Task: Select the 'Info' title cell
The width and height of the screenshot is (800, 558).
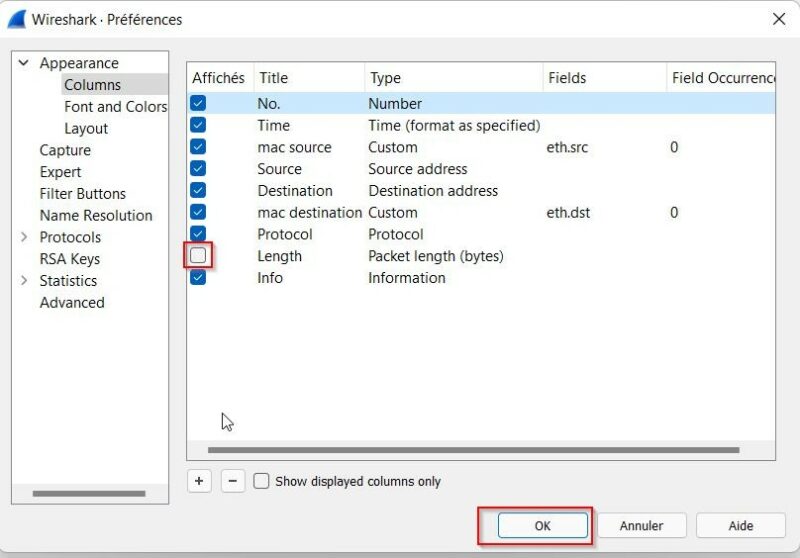Action: pyautogui.click(x=270, y=278)
